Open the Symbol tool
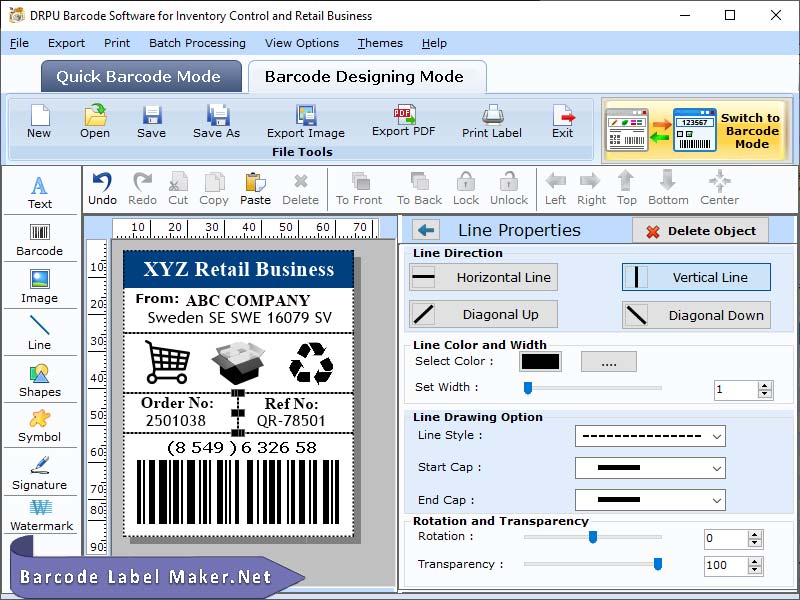 pyautogui.click(x=40, y=427)
